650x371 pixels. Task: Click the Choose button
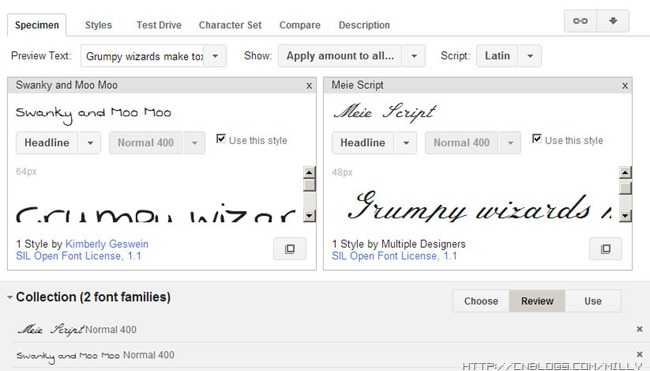(481, 301)
